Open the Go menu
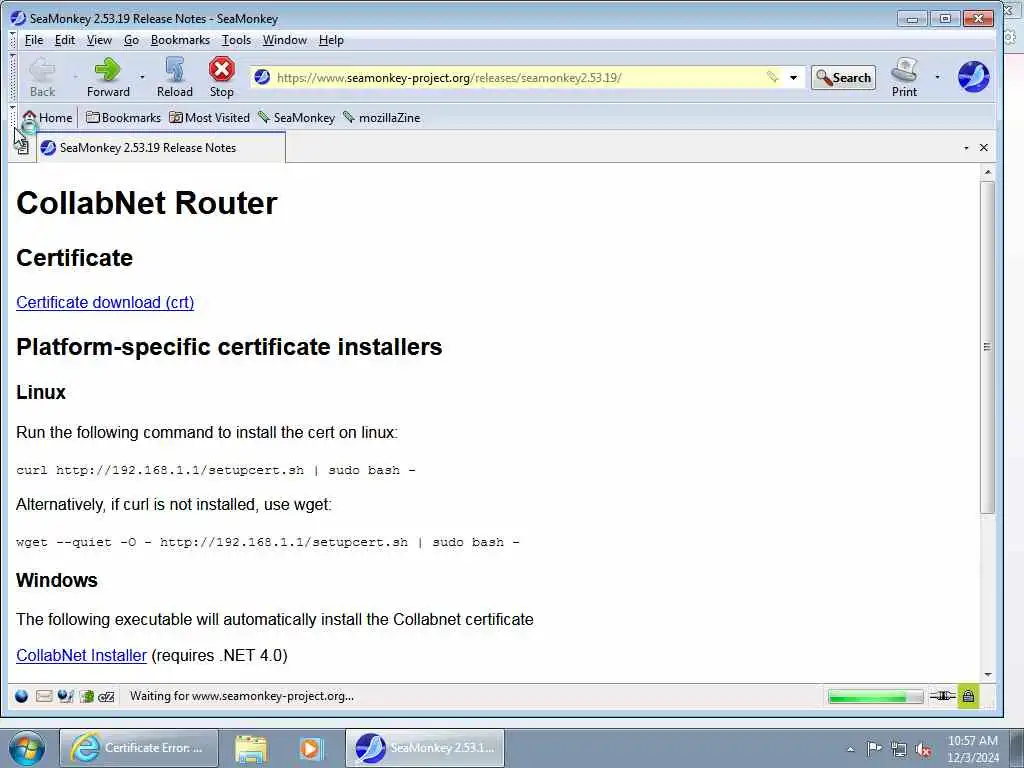 tap(131, 40)
